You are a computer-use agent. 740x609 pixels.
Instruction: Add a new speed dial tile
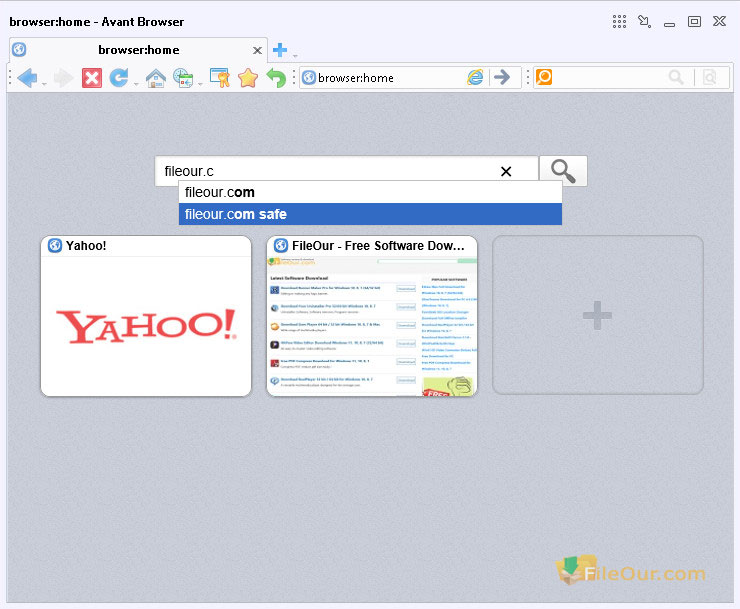[x=597, y=316]
